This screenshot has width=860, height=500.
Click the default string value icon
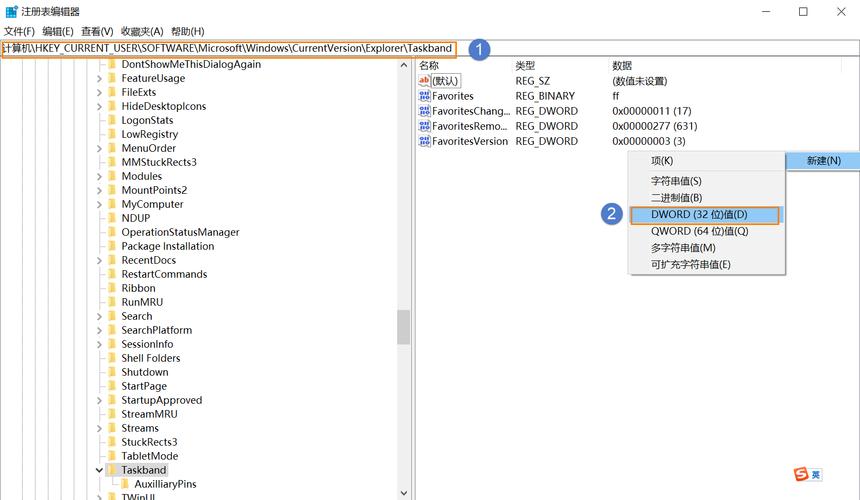pos(424,81)
